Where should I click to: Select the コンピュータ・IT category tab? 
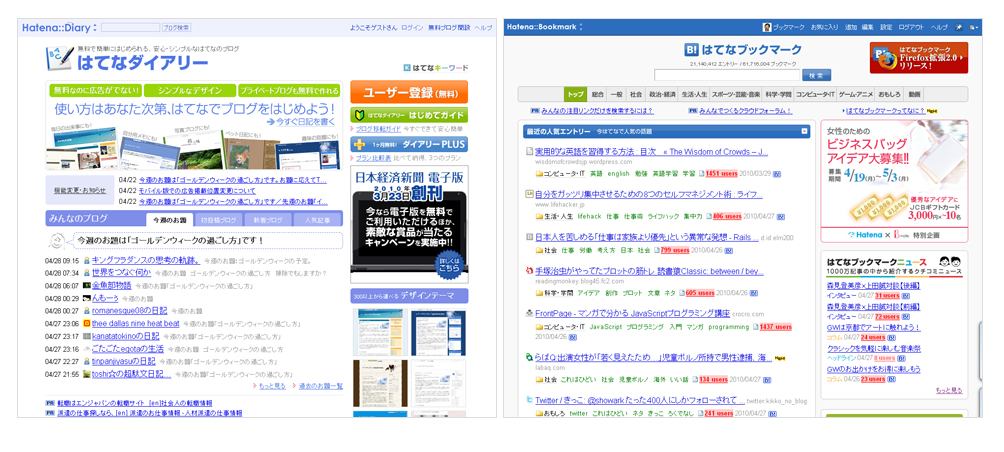point(815,94)
